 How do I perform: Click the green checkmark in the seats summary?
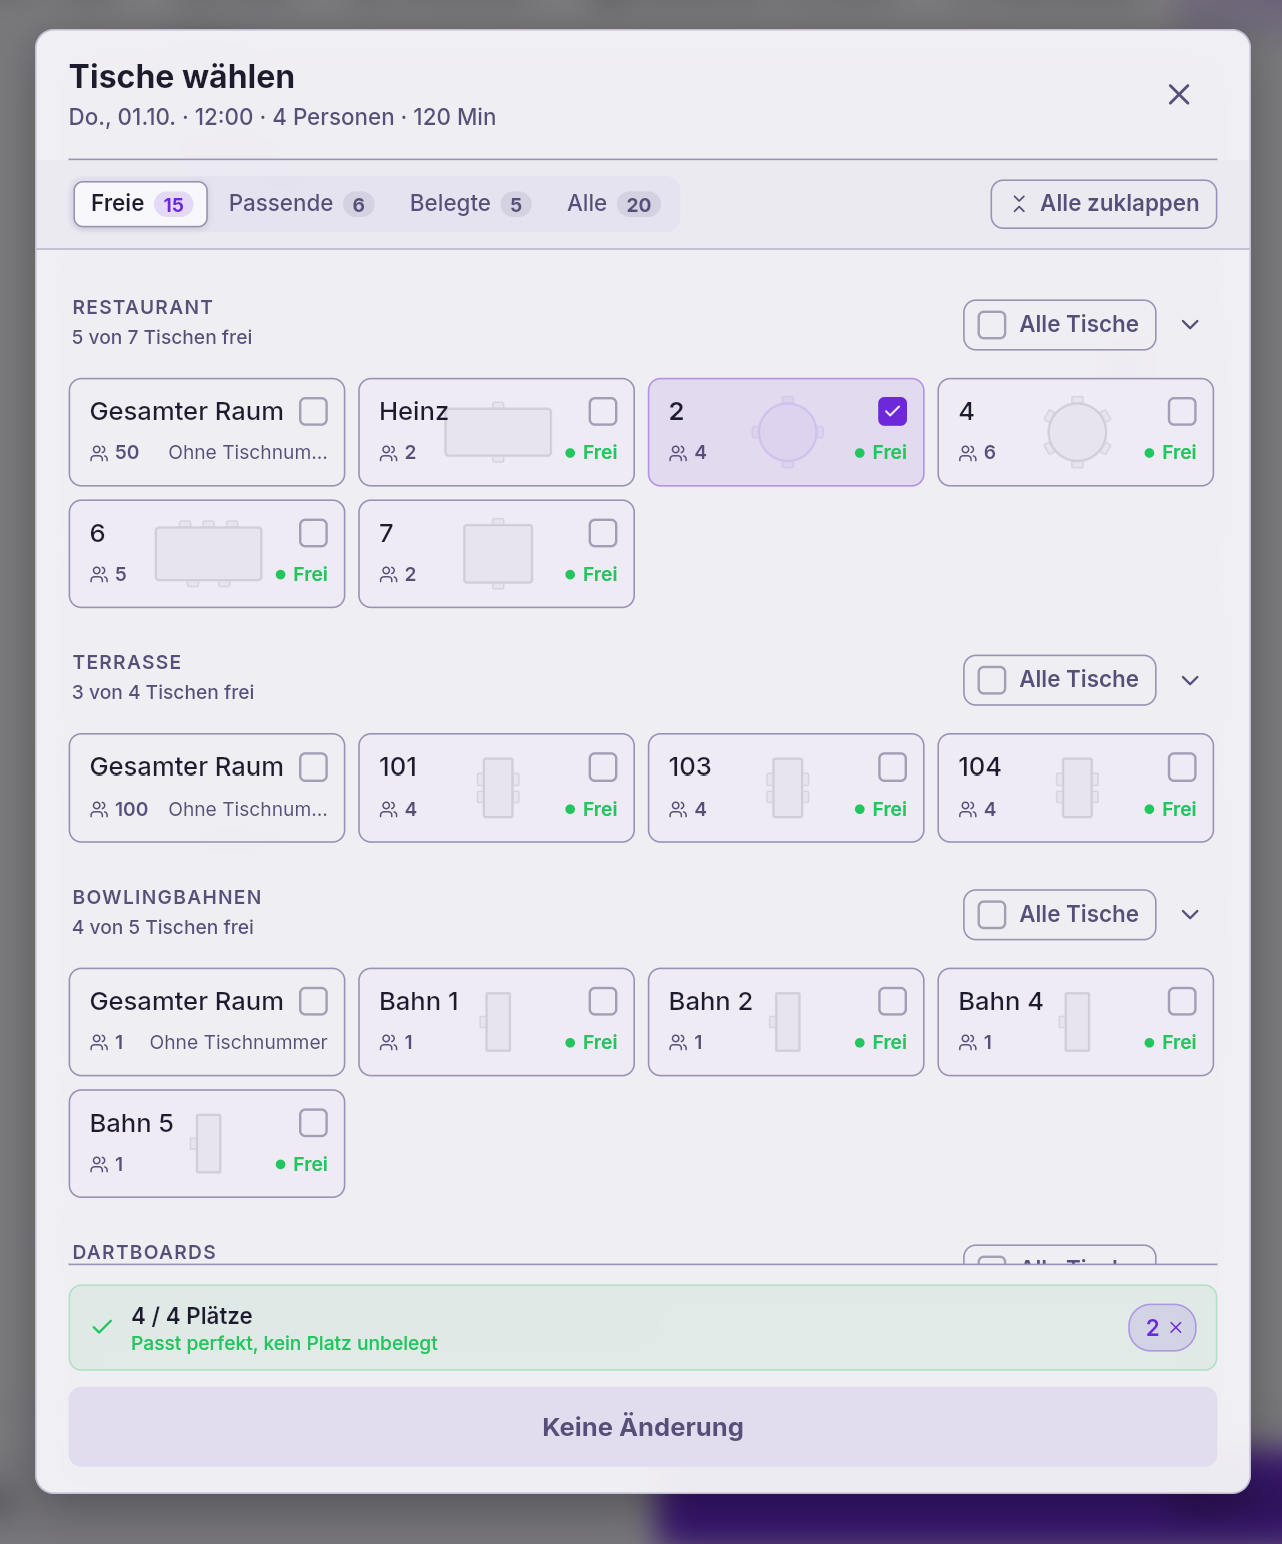[102, 1327]
